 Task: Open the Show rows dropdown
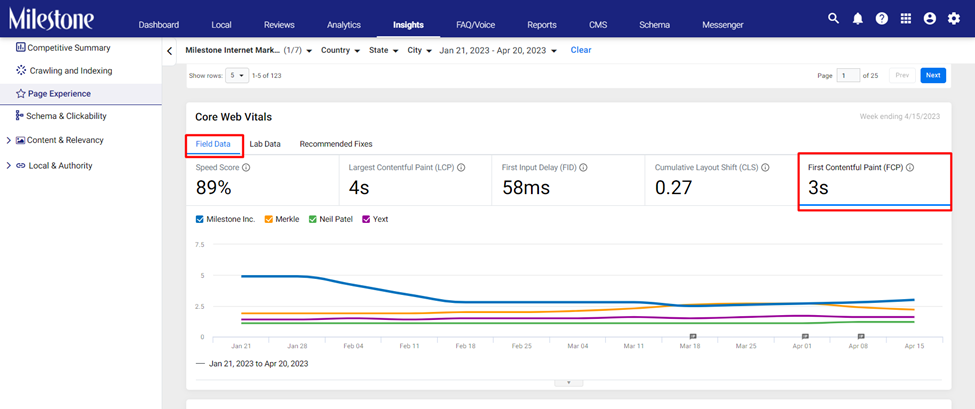point(237,75)
